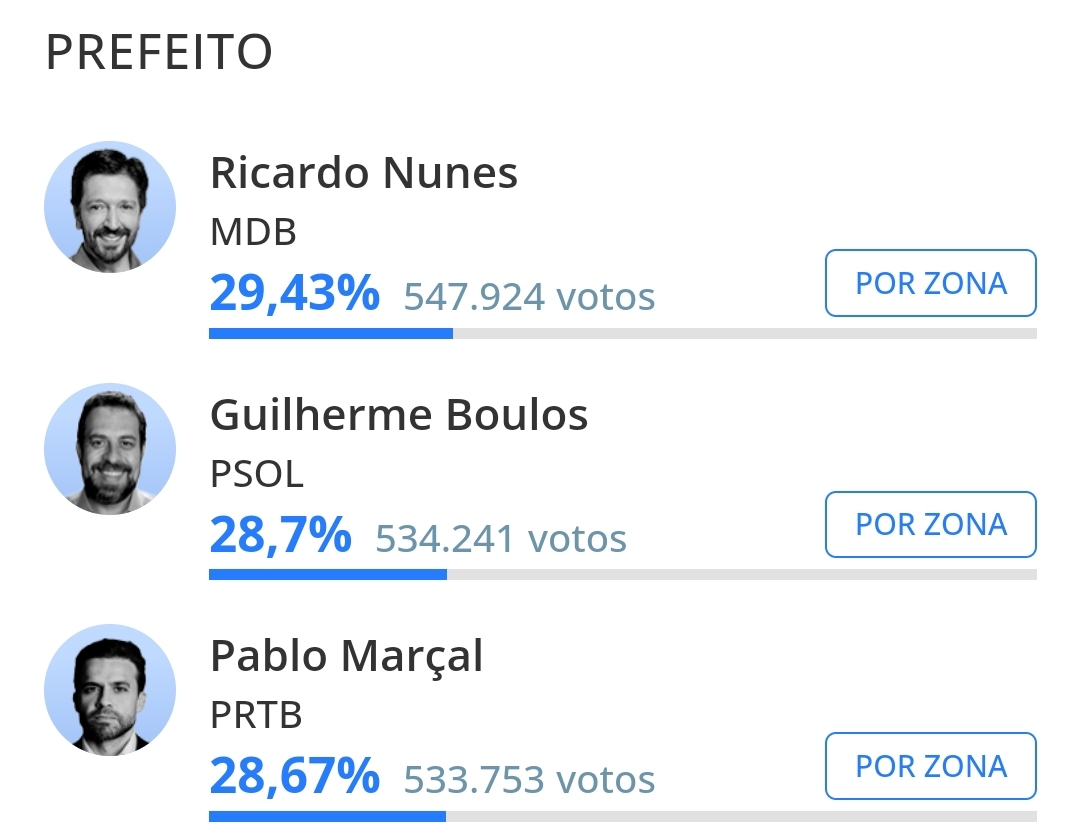Screen dimensions: 1080x837
Task: Click the 533.753 votos count
Action: tap(529, 780)
